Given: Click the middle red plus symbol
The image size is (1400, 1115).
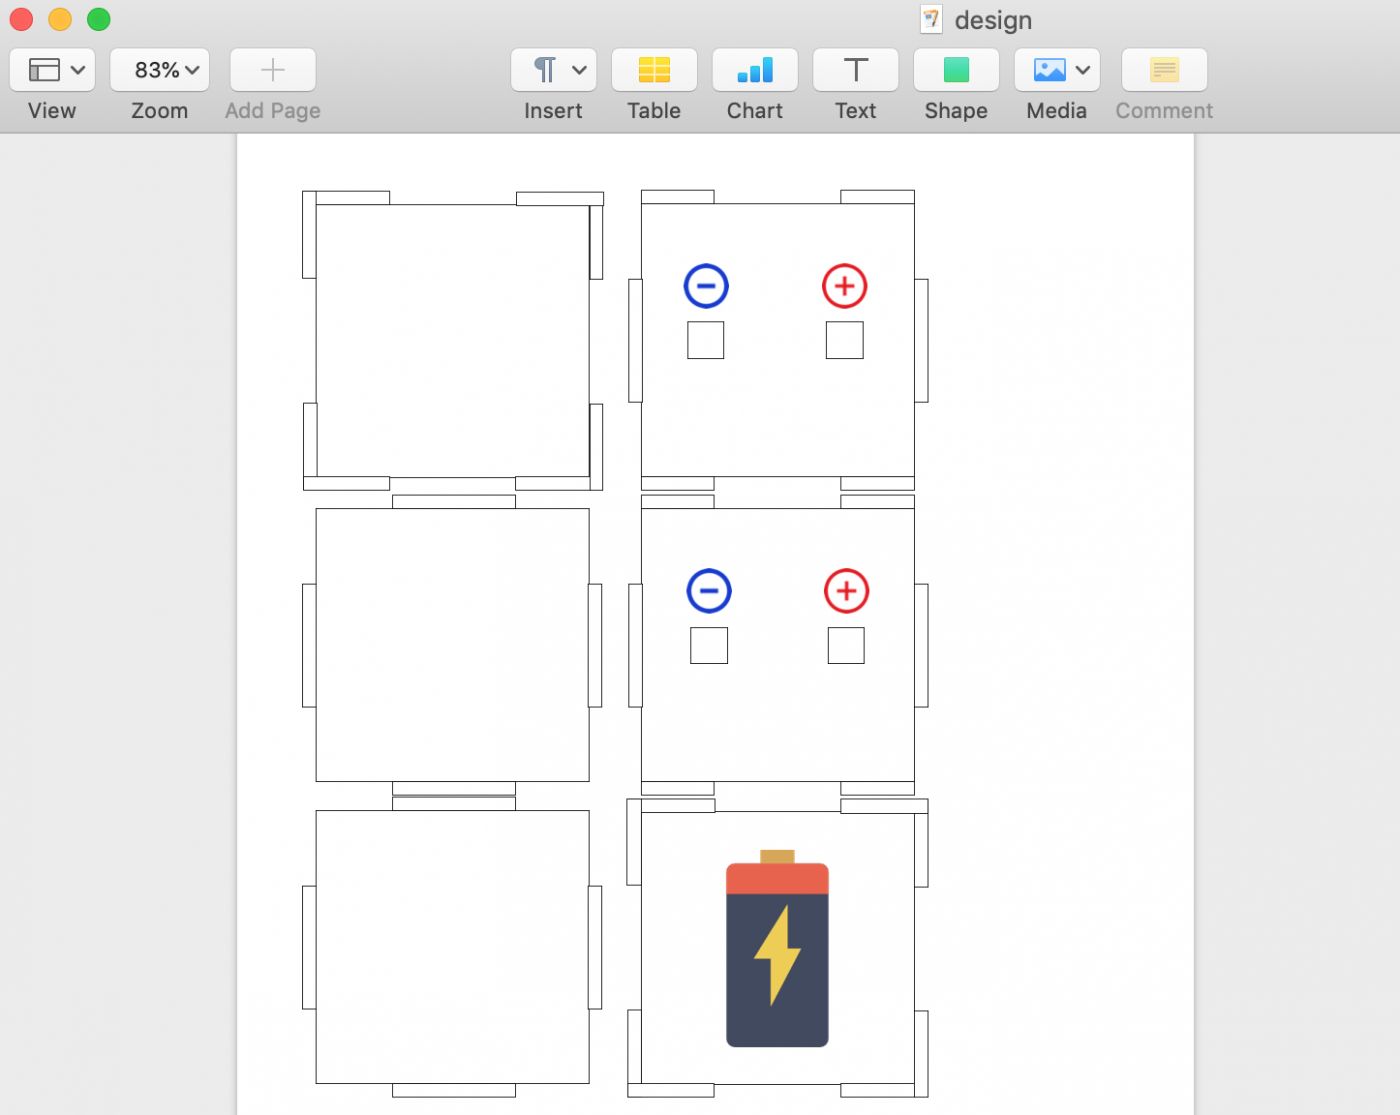Looking at the screenshot, I should click(846, 591).
